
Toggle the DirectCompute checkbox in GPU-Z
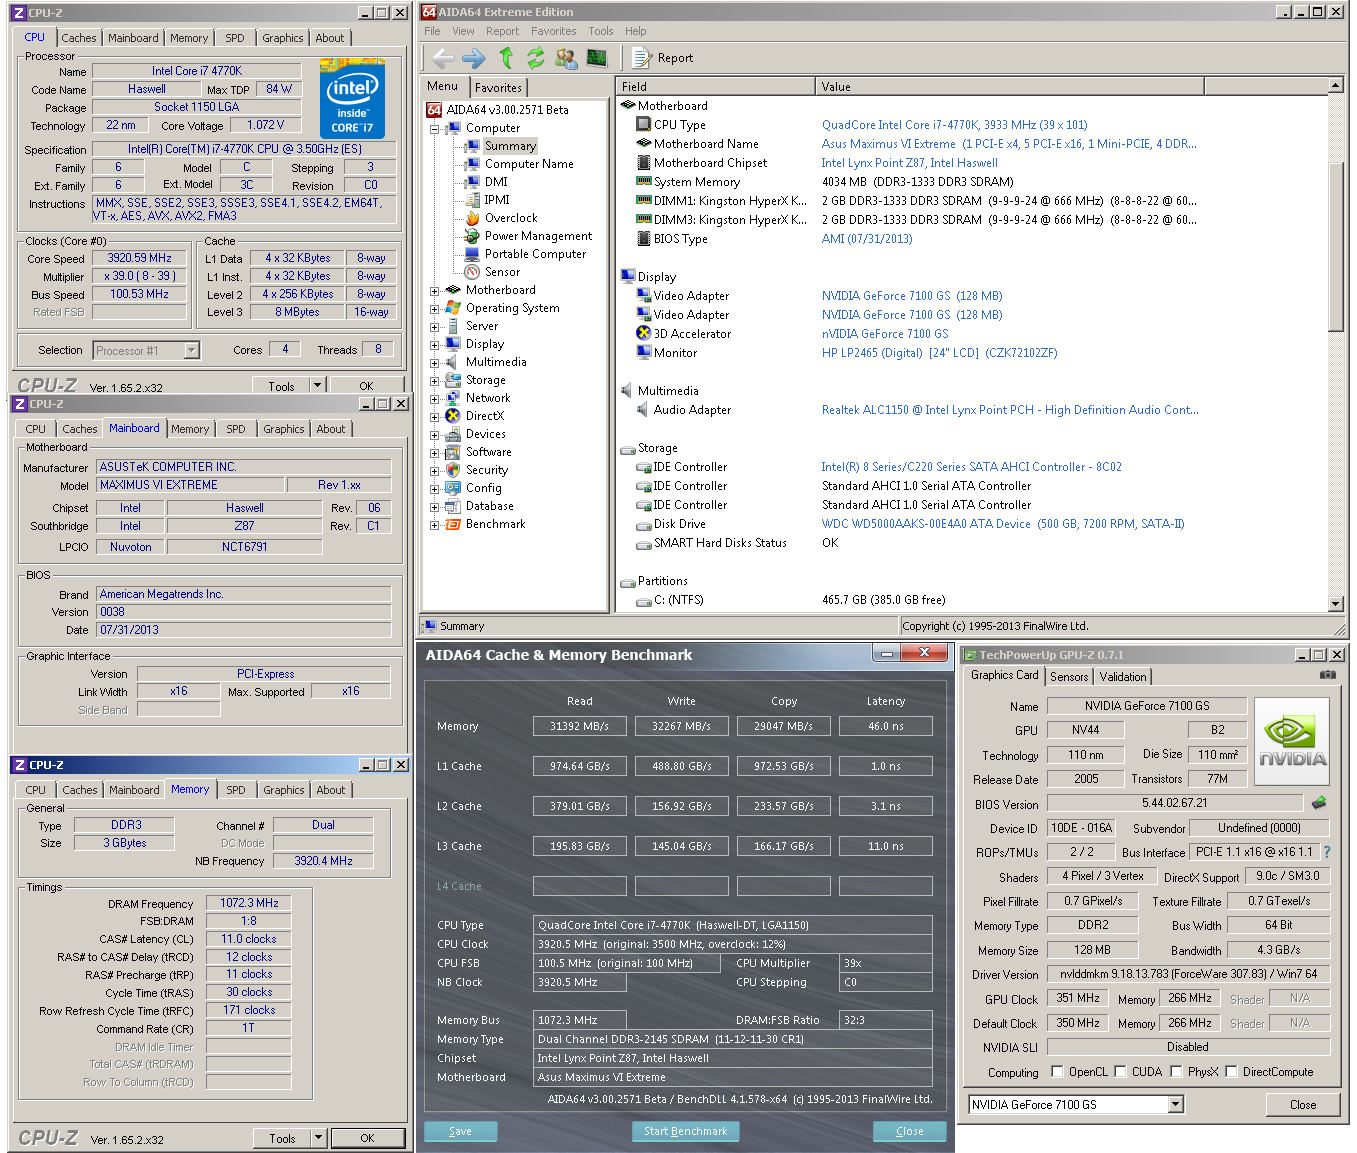[x=1231, y=1071]
